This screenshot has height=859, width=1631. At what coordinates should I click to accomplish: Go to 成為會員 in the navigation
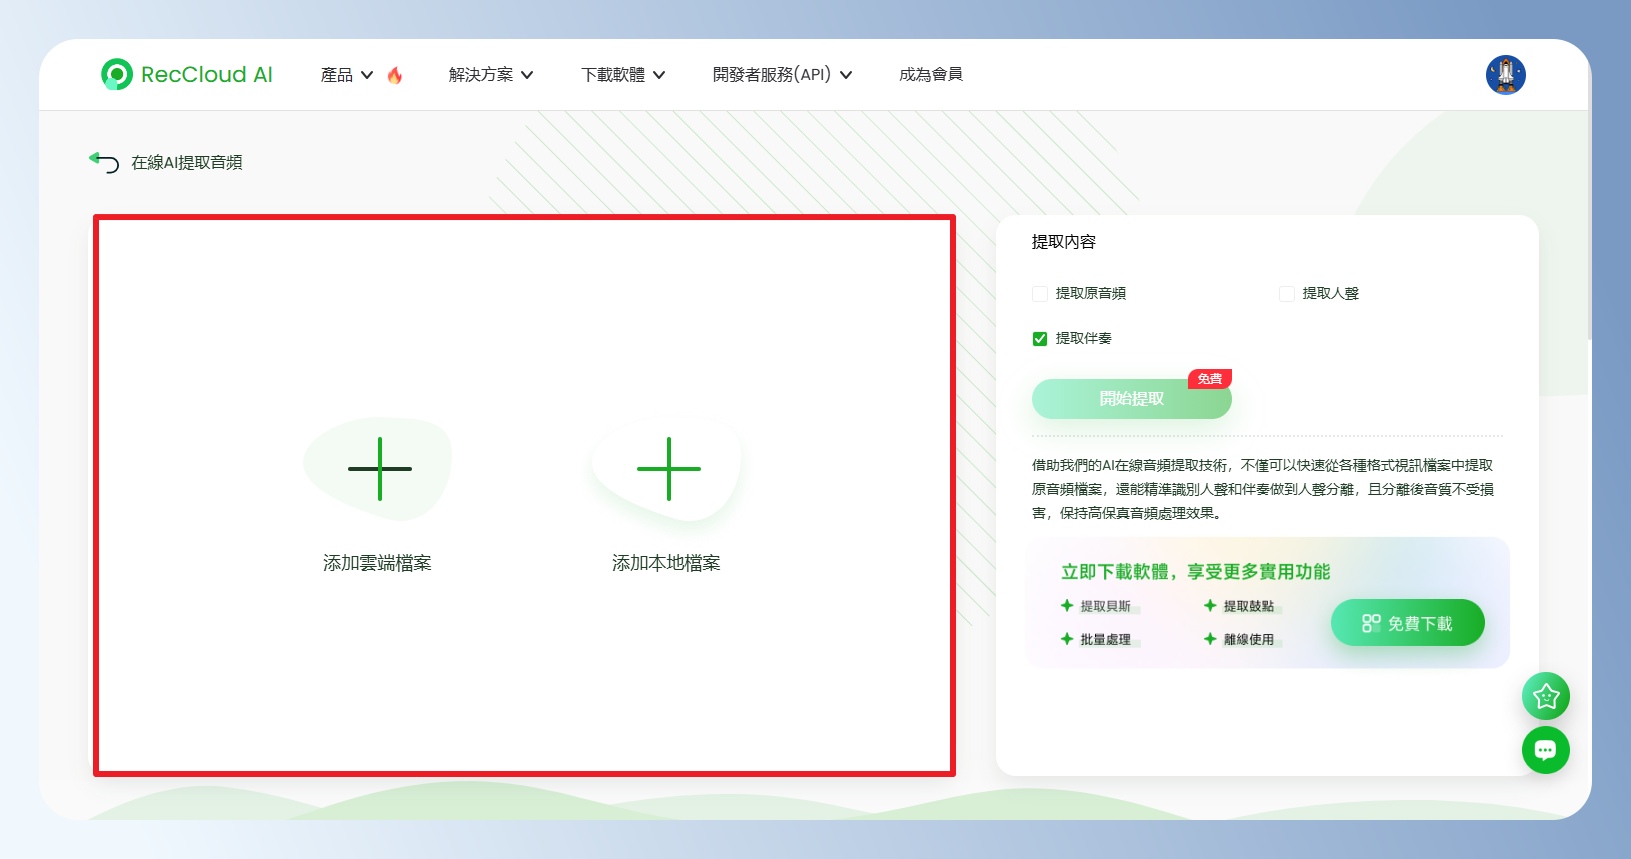930,75
